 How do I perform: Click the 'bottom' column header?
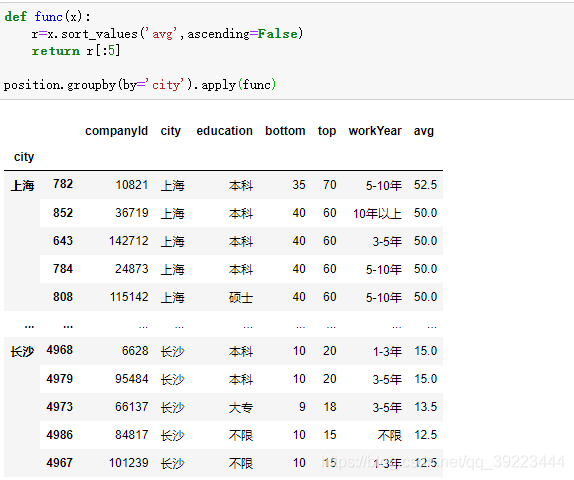click(285, 131)
